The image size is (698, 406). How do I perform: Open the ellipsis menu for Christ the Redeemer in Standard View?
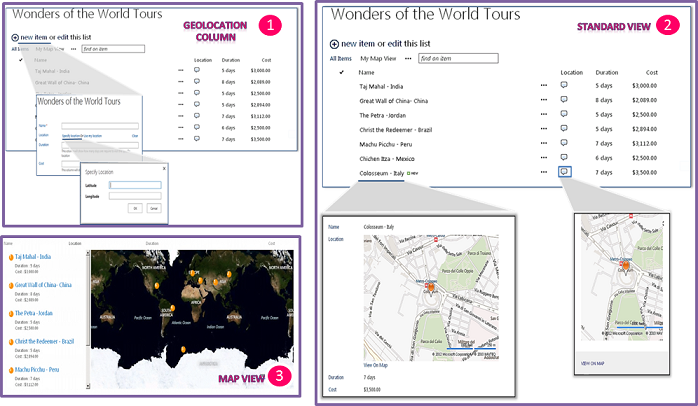click(x=544, y=129)
